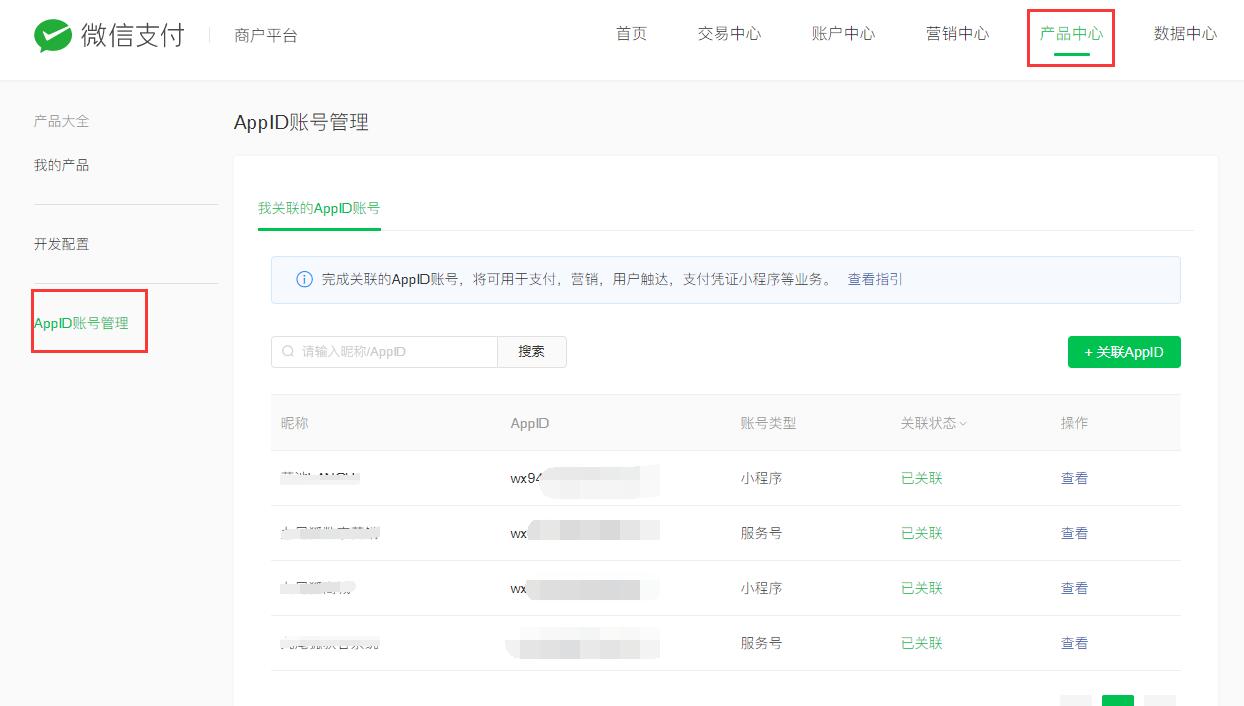Click the 产品大全 sidebar heading
1244x706 pixels.
(61, 121)
